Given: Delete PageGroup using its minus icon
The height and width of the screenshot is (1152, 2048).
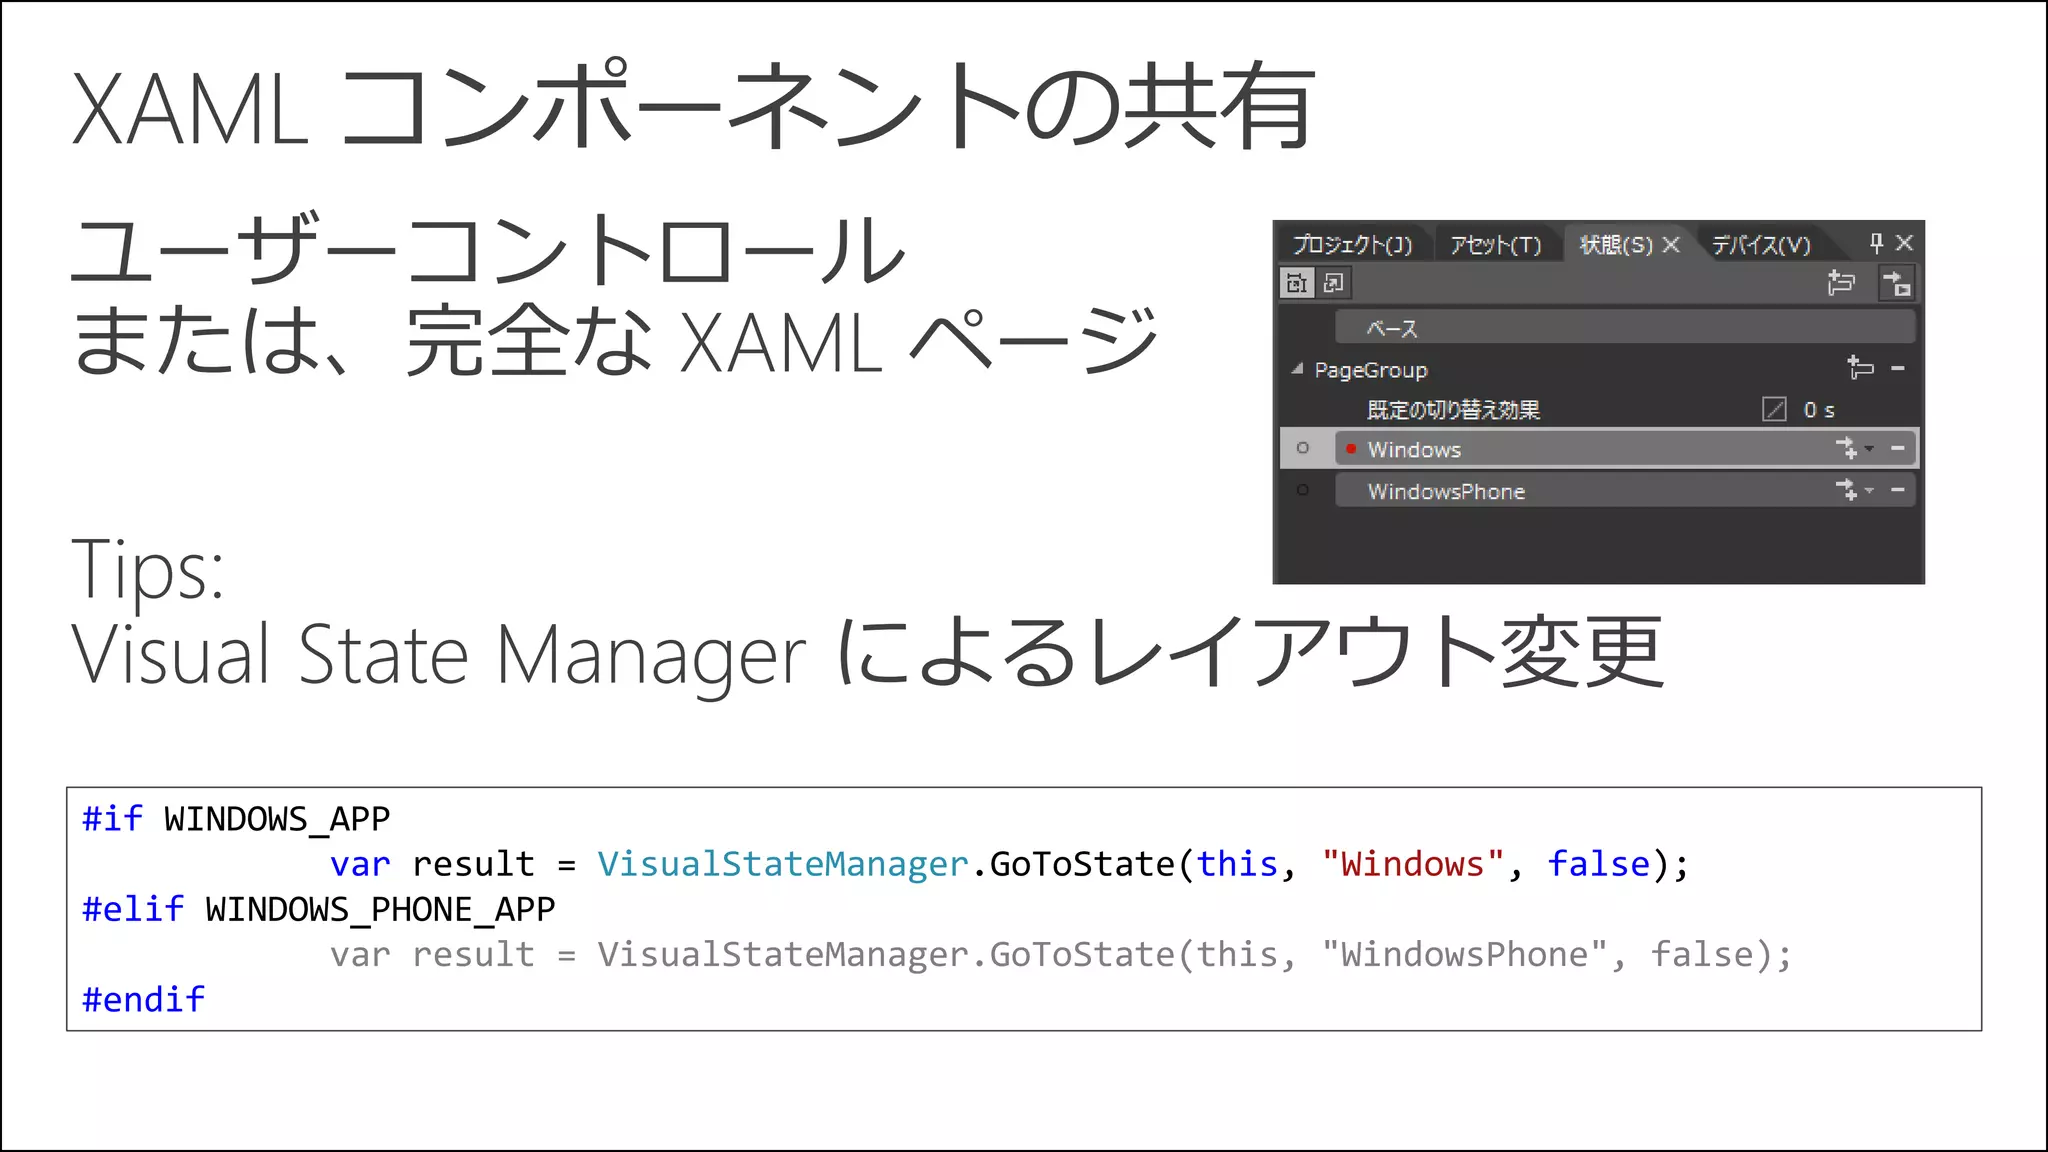Looking at the screenshot, I should [1898, 369].
